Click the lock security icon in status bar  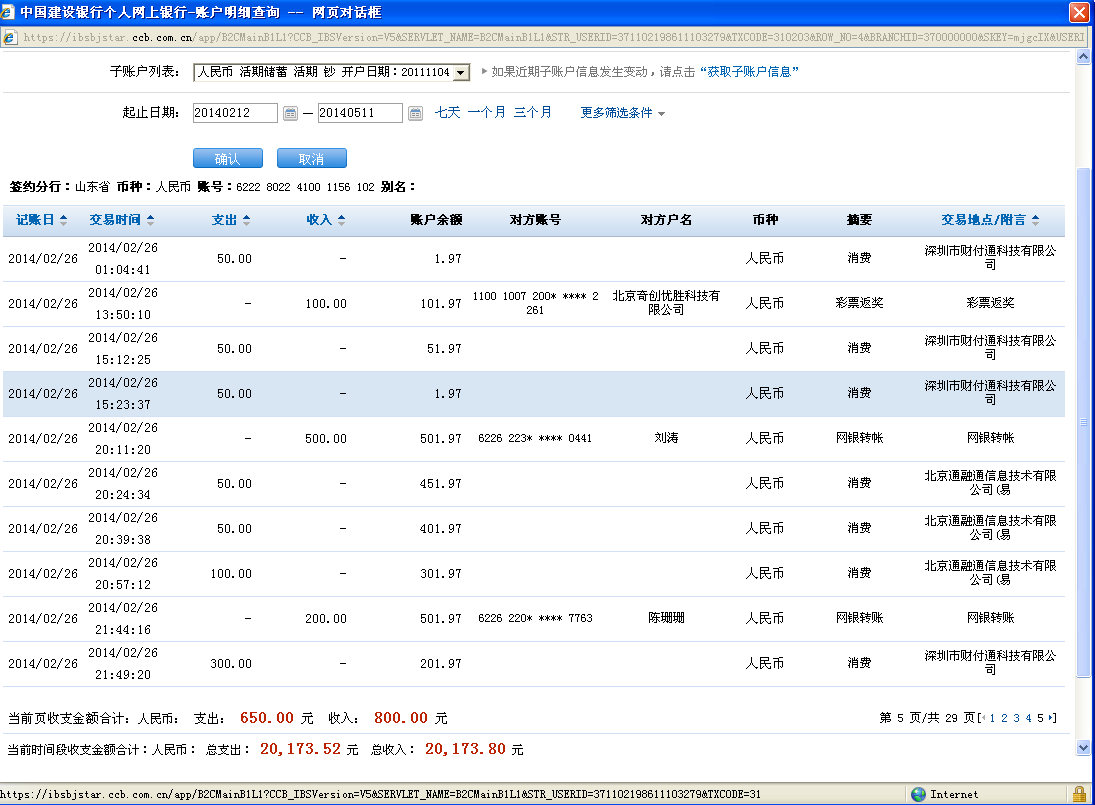(1078, 794)
